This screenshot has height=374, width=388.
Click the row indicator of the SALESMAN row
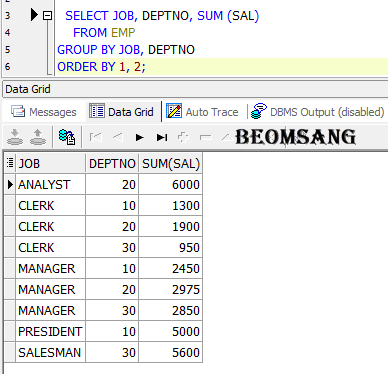point(10,352)
